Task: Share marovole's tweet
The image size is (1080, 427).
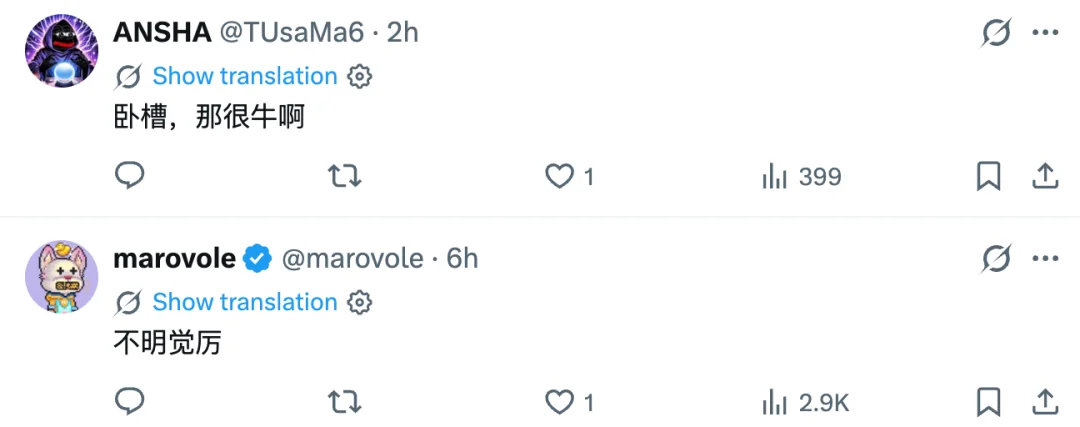Action: pos(1044,402)
